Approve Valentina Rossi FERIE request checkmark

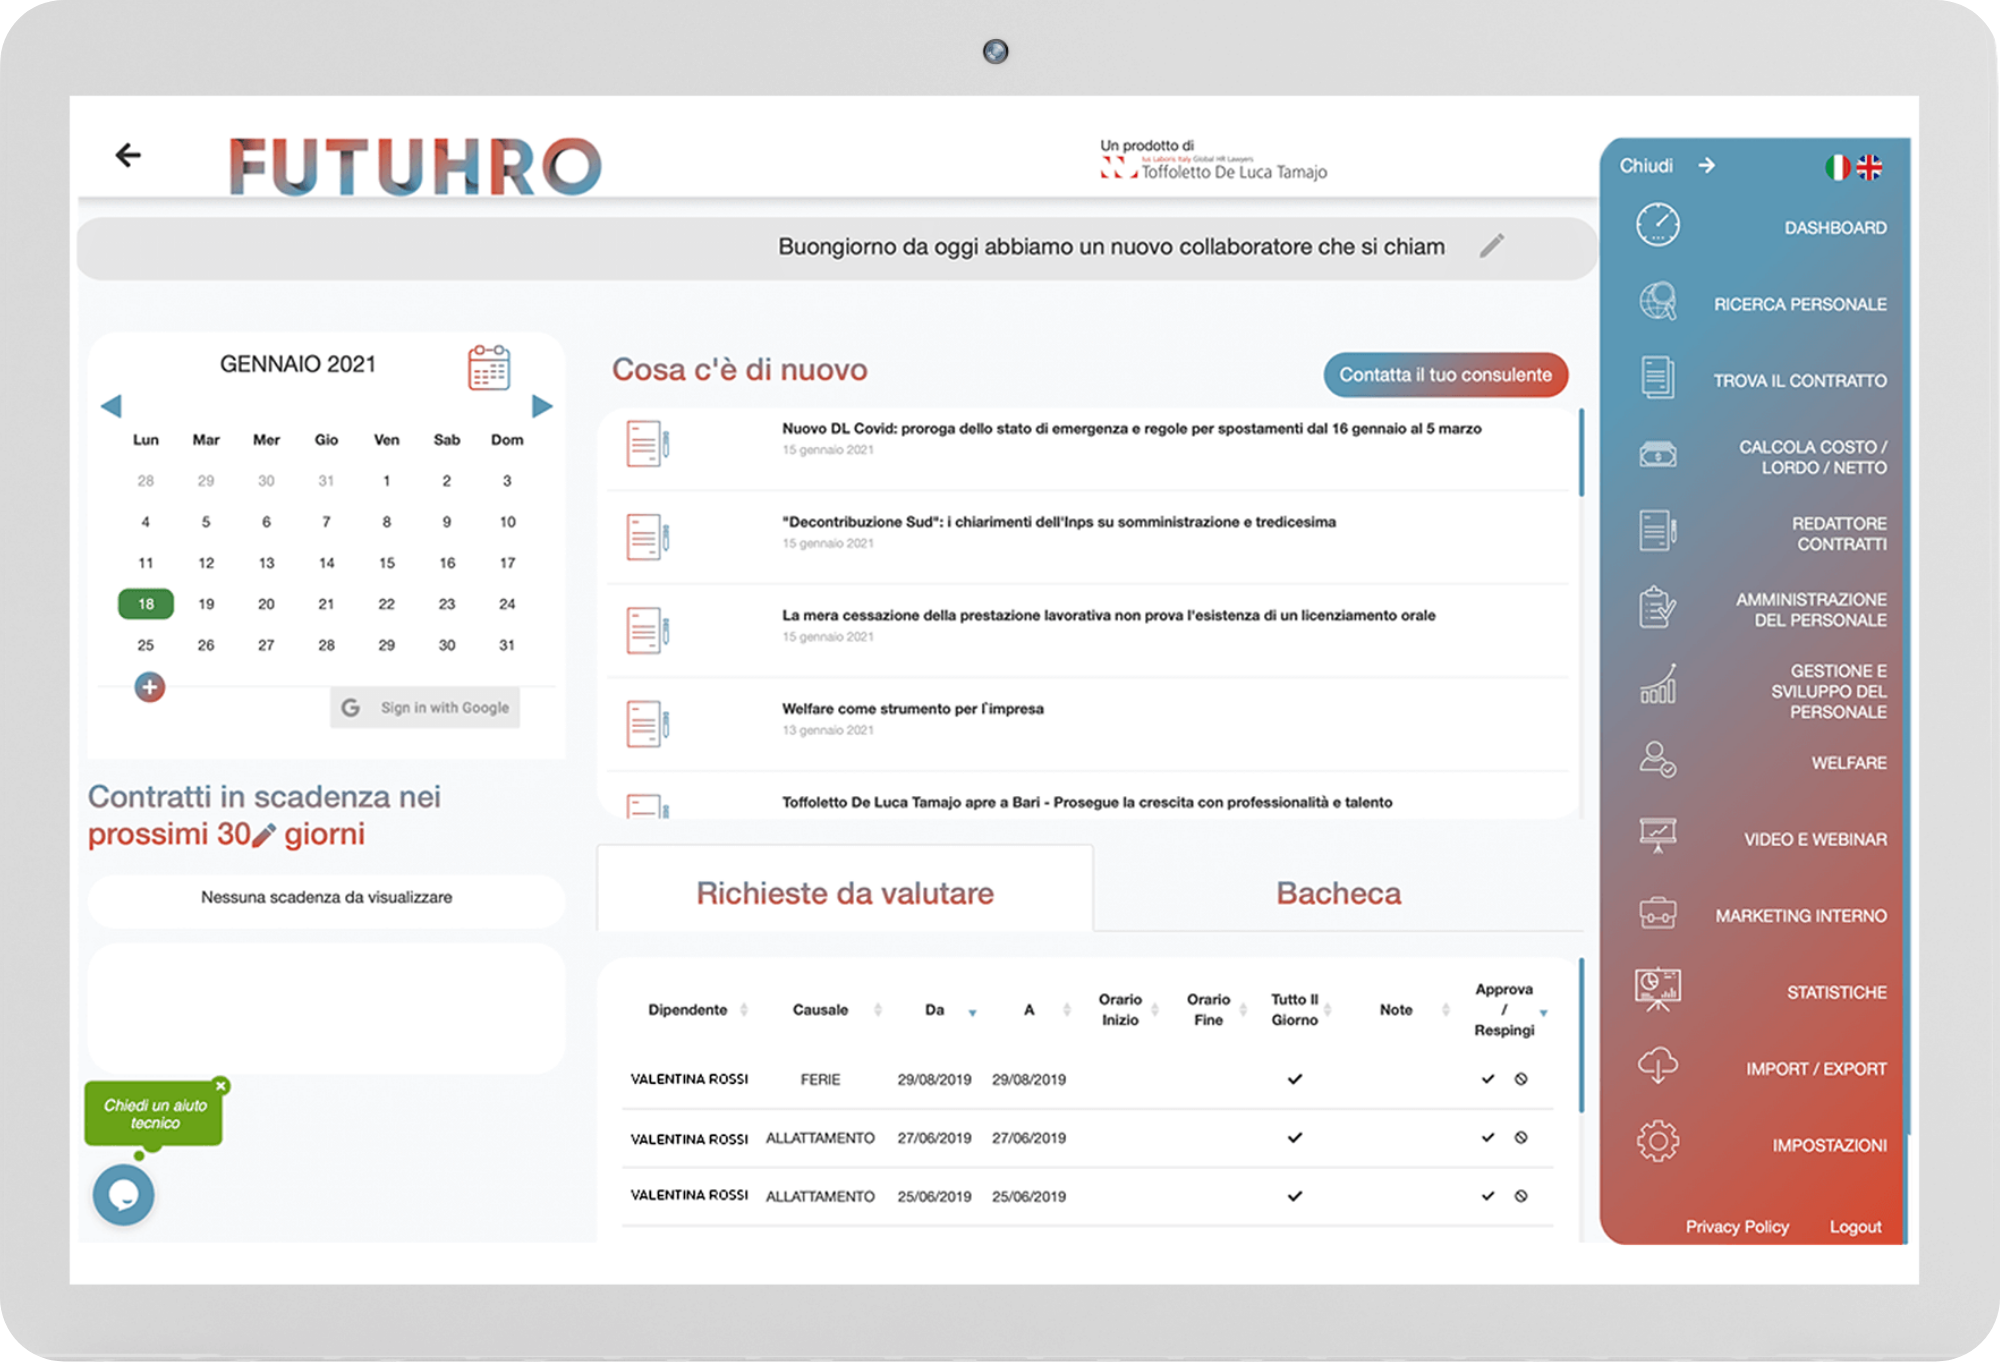tap(1488, 1079)
